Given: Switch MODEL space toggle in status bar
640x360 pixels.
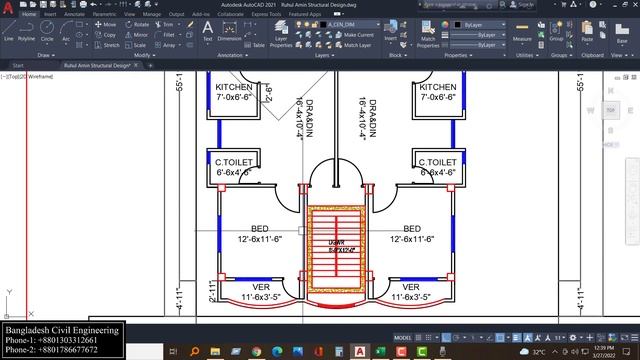Looking at the screenshot, I should click(402, 338).
